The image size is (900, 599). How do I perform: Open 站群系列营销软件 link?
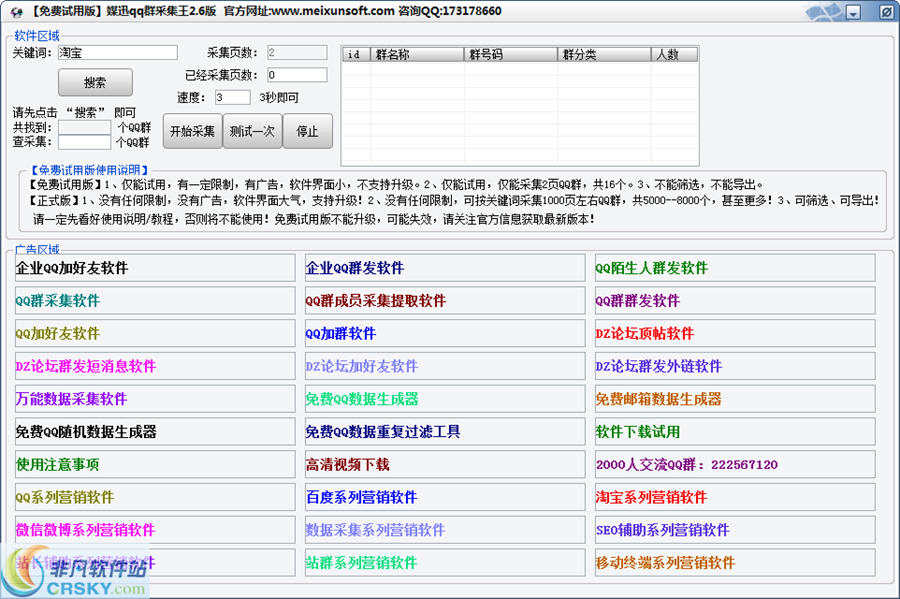(445, 562)
